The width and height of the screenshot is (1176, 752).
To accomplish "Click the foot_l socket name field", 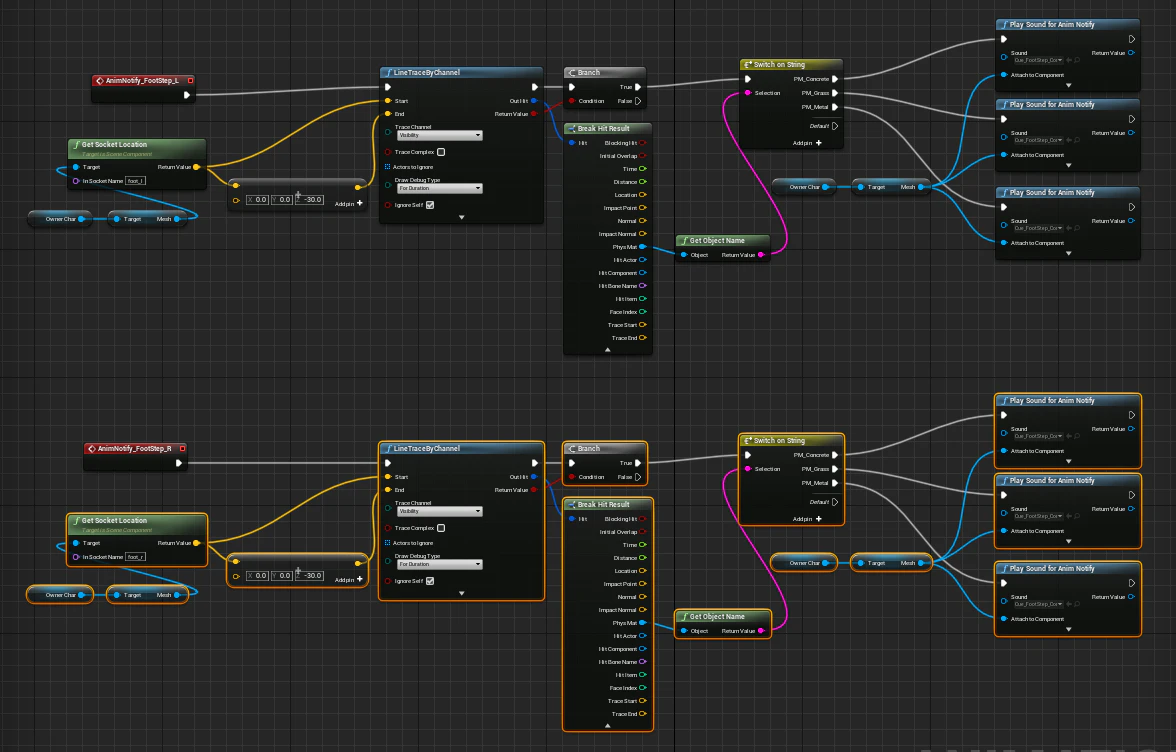I will 136,181.
